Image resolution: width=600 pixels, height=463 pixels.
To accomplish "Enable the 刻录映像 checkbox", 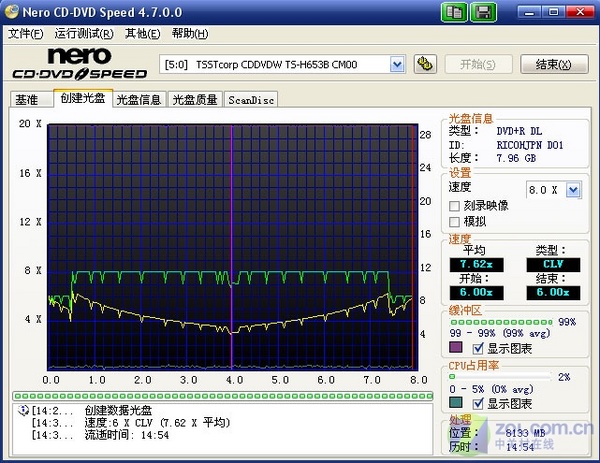I will (x=454, y=206).
